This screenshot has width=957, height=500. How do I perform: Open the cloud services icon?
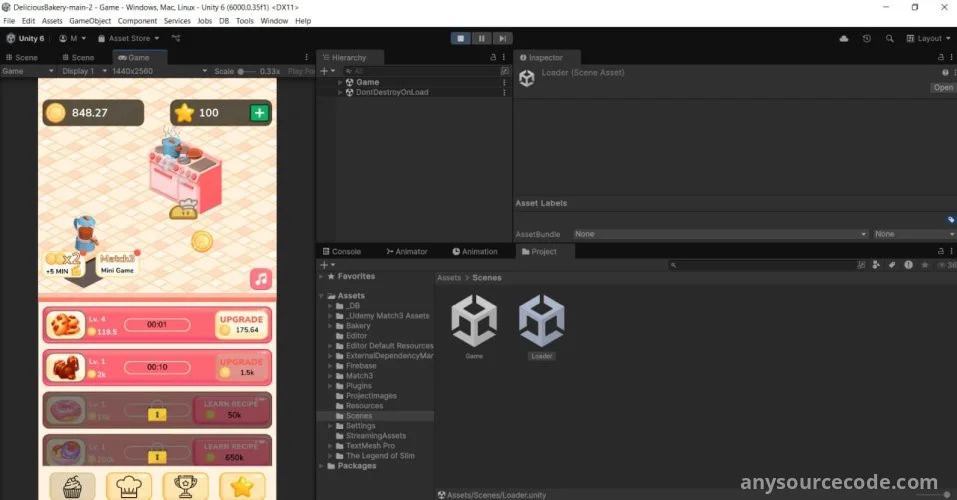(x=844, y=38)
